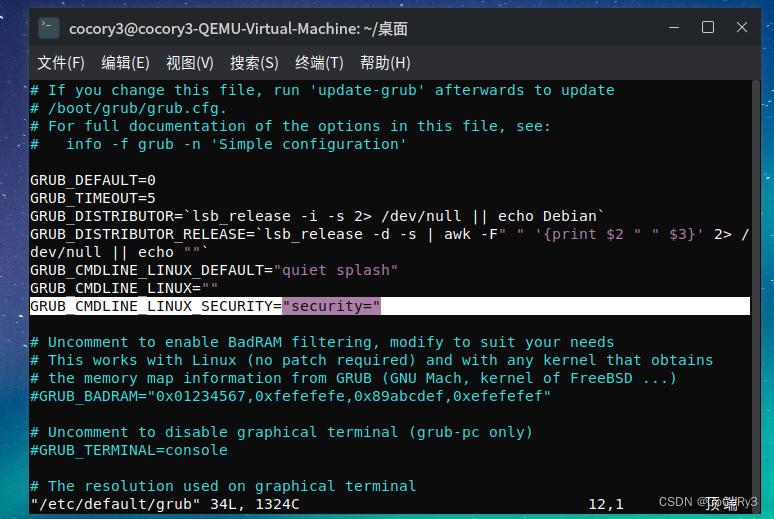Click the comment line /boot/grub/grub.cfg.

128,108
